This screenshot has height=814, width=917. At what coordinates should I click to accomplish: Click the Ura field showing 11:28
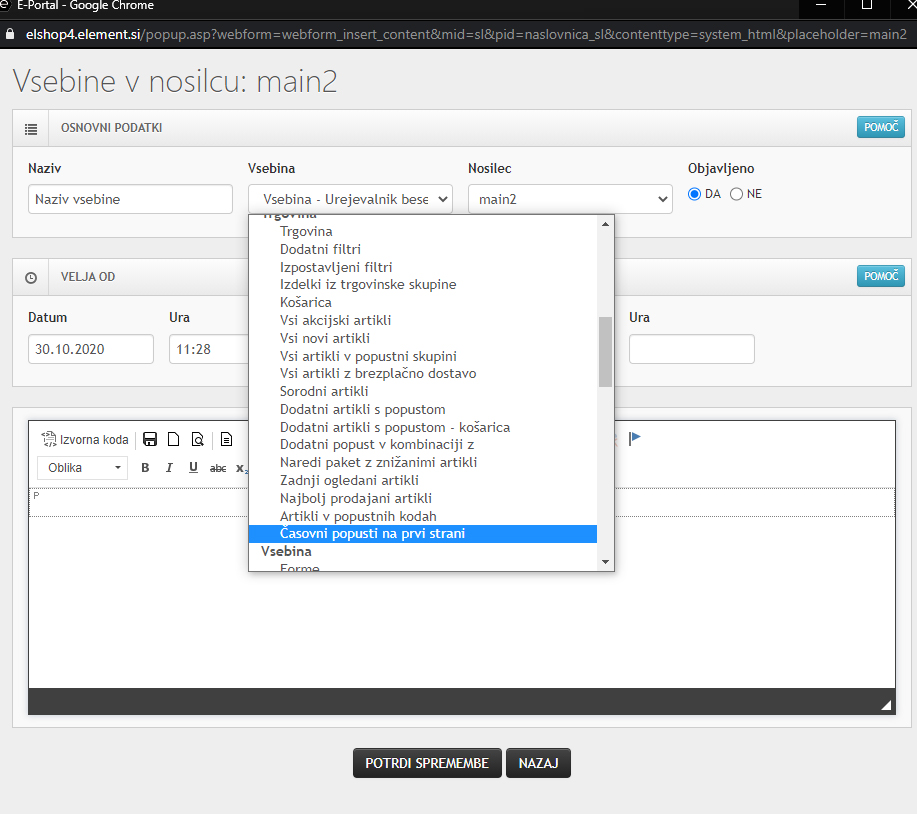click(x=209, y=349)
